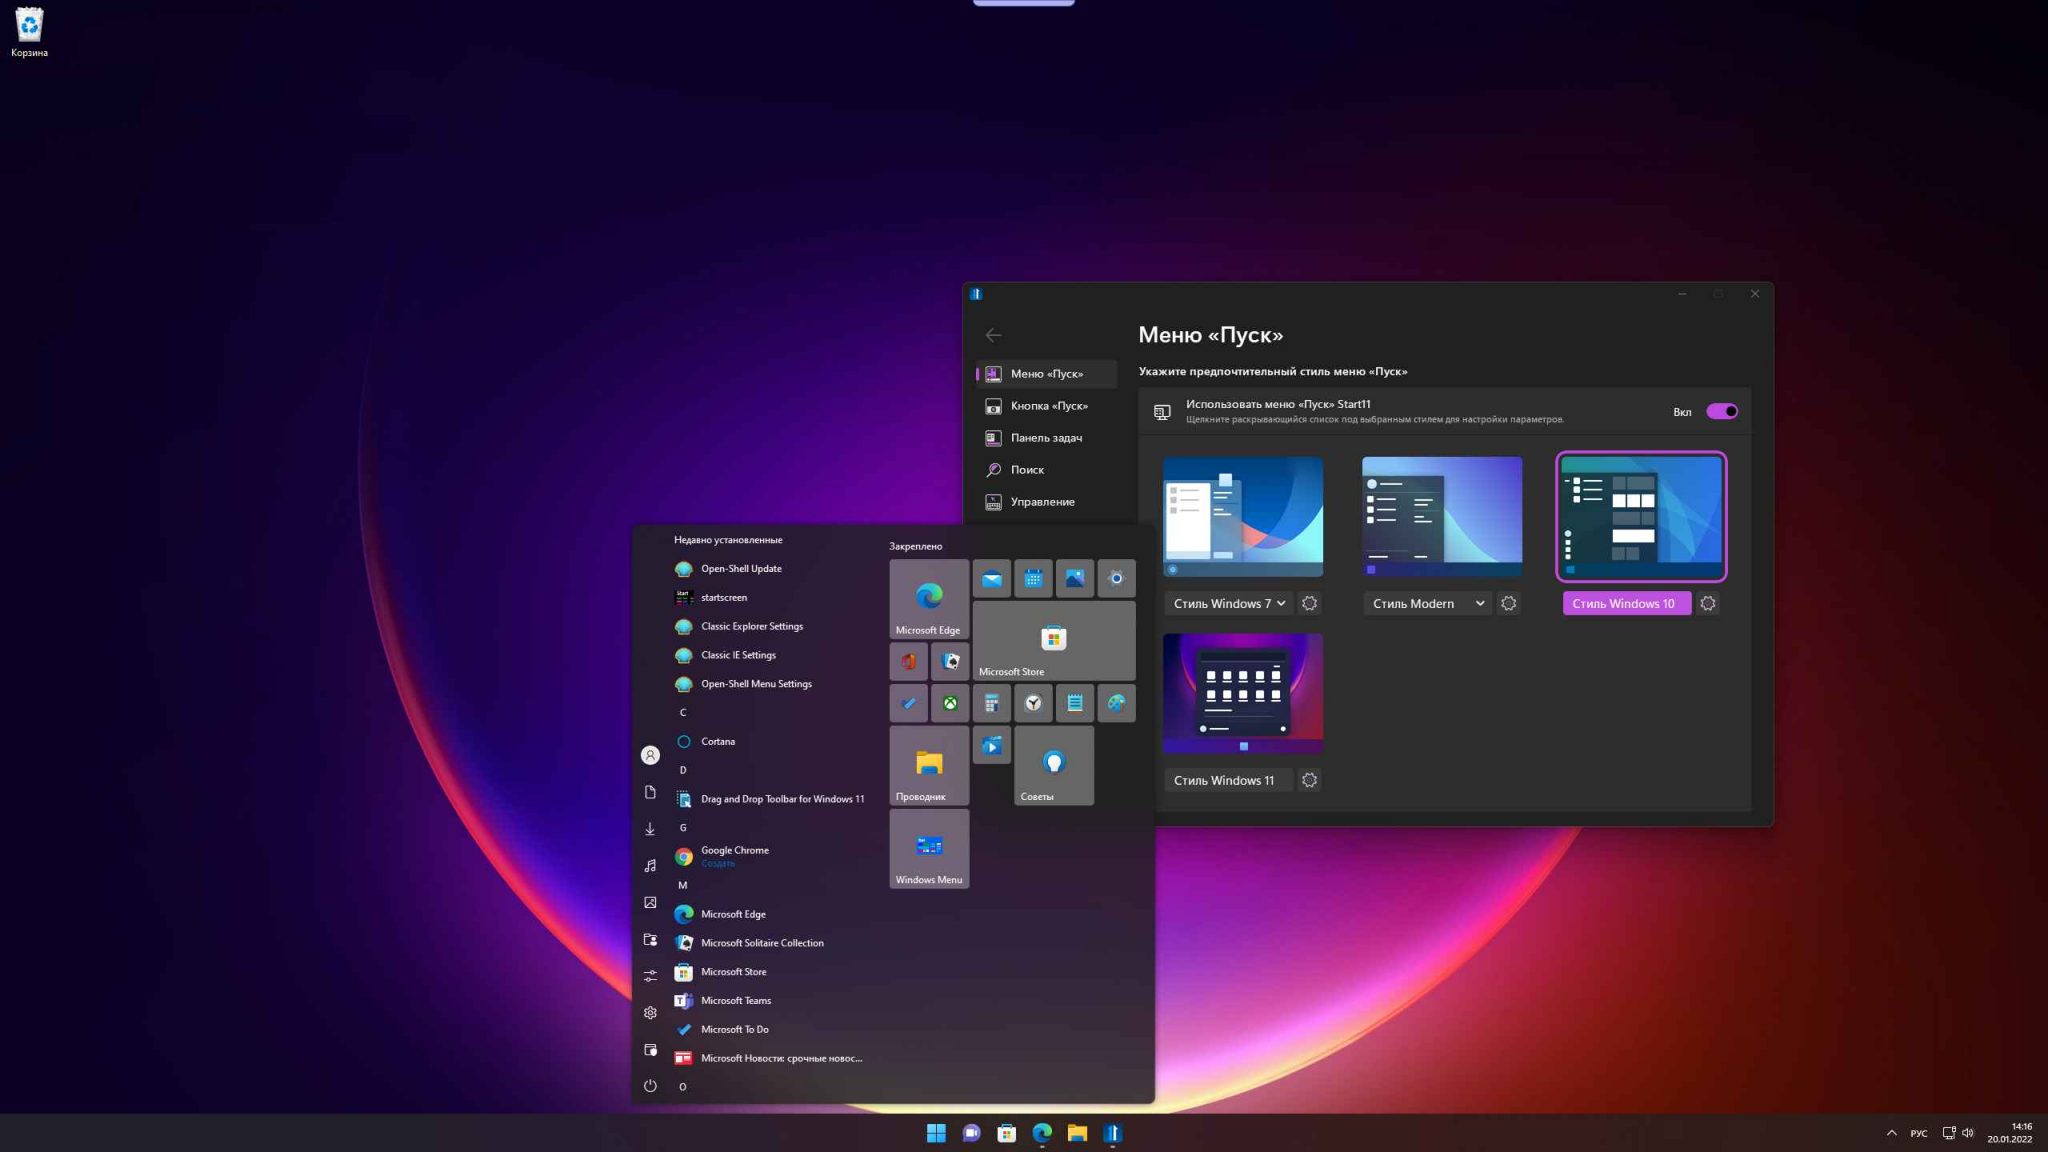Open the 'Управление' section

click(x=1046, y=502)
